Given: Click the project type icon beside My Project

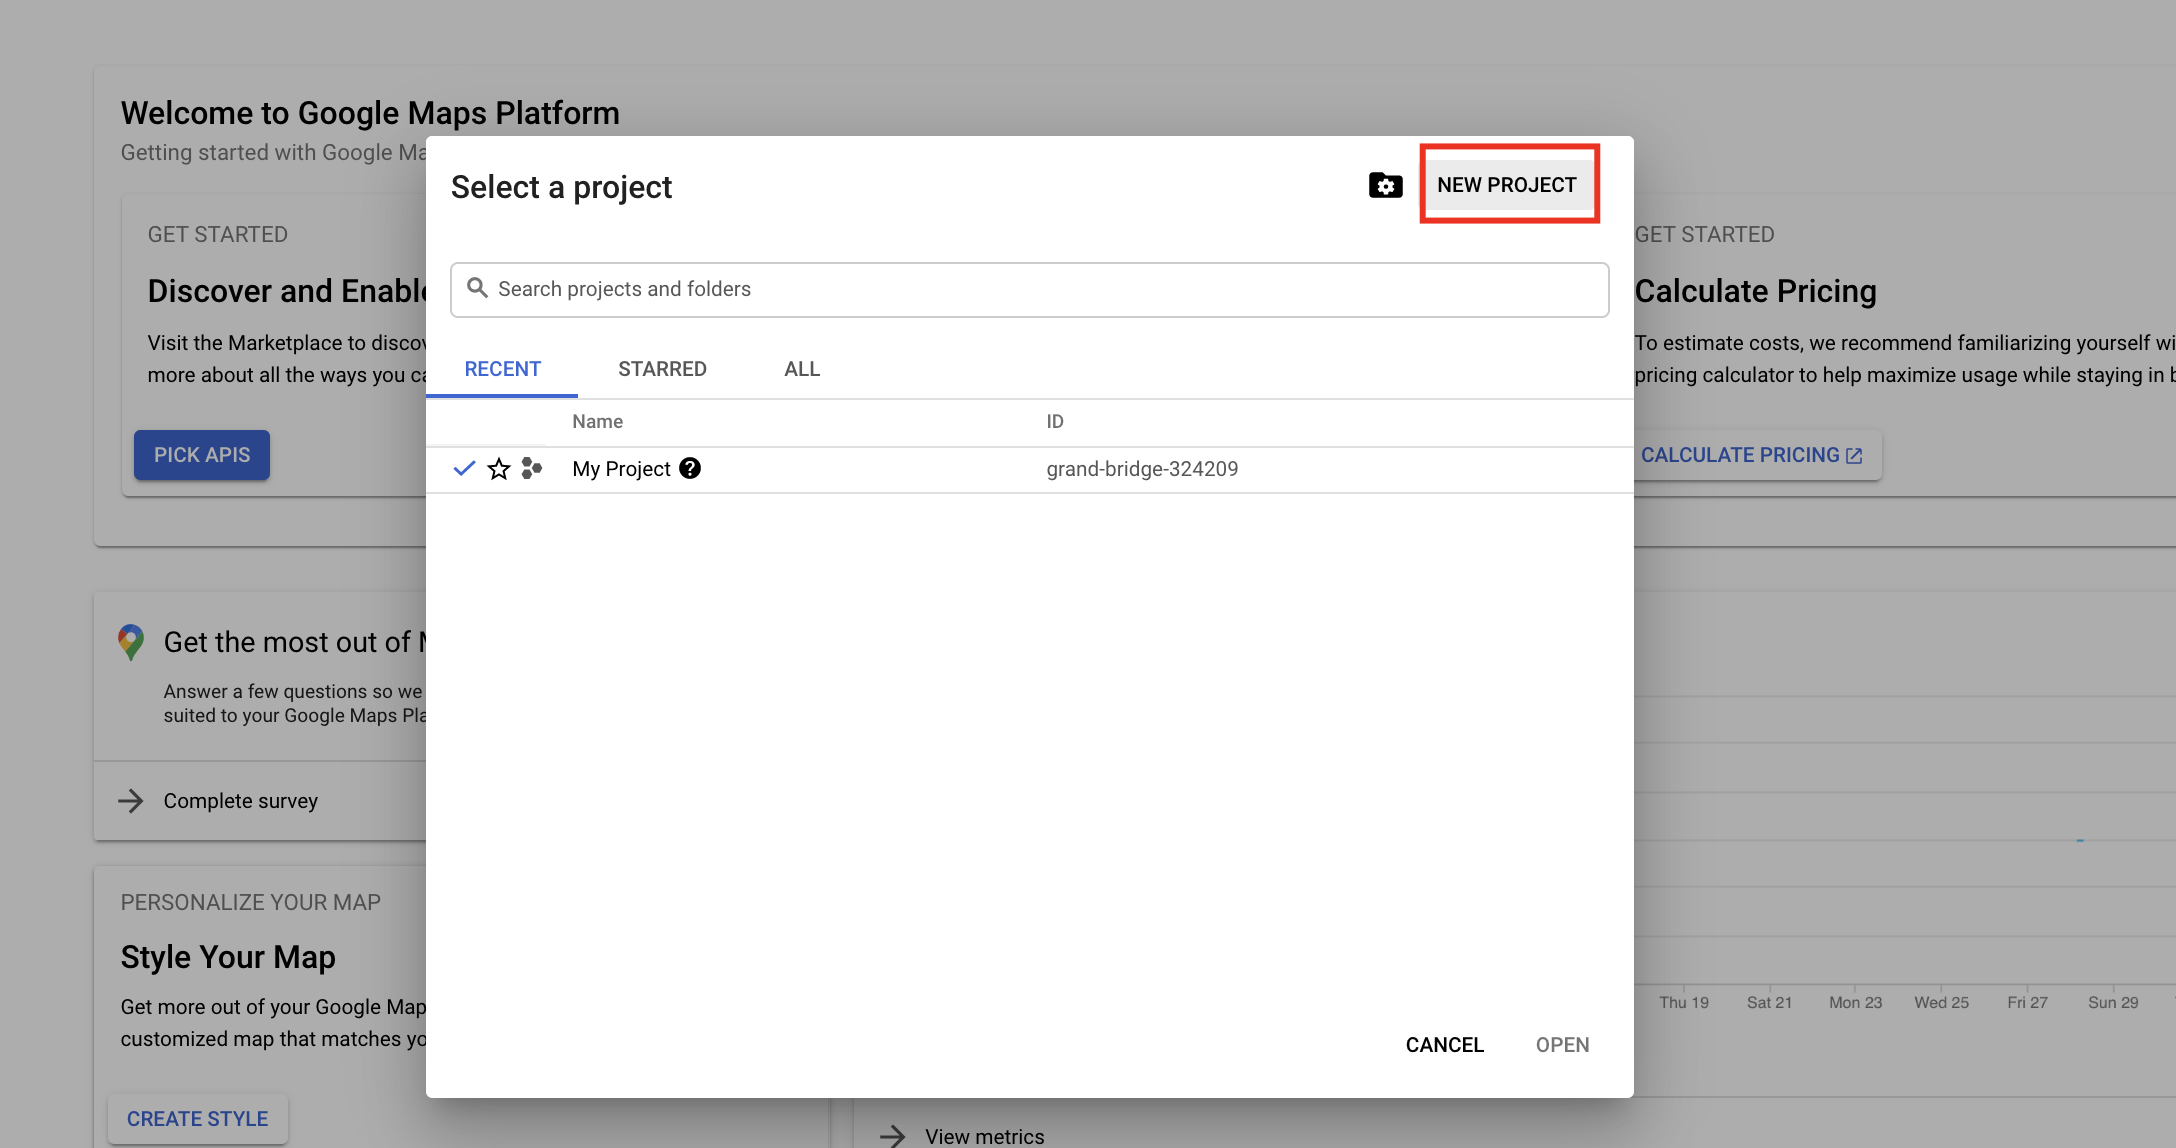Looking at the screenshot, I should pyautogui.click(x=532, y=468).
